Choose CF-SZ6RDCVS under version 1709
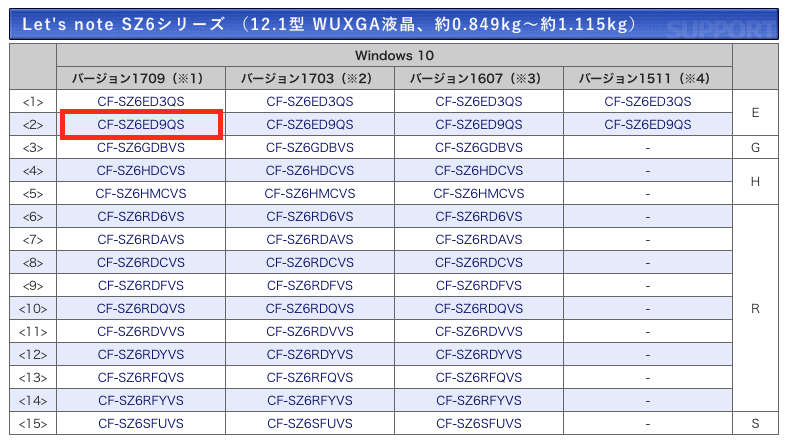 pyautogui.click(x=141, y=263)
